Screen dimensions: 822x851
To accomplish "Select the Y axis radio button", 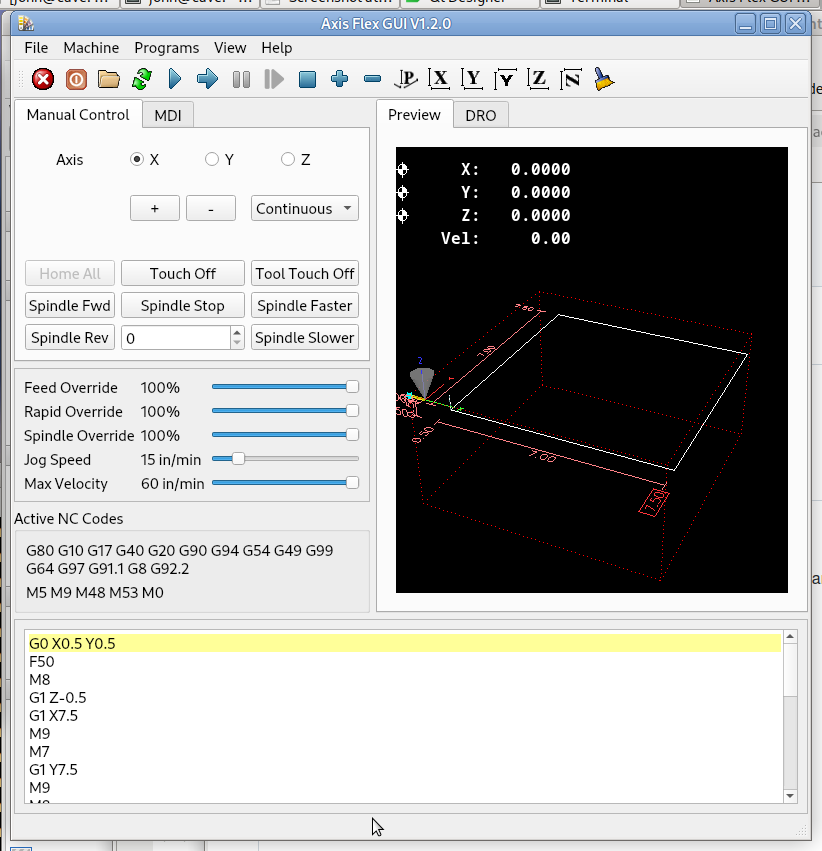I will tap(212, 159).
